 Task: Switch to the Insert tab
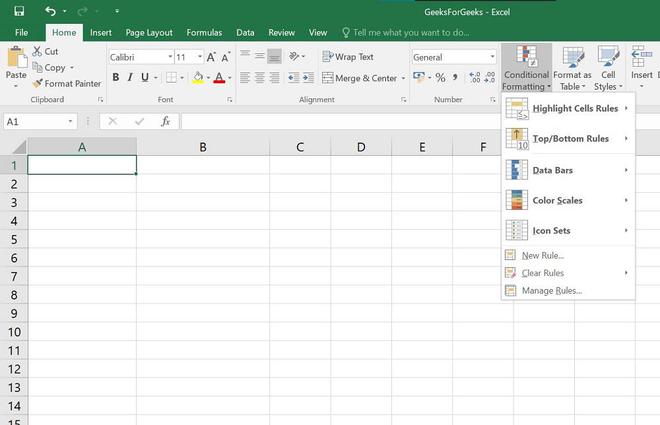click(101, 32)
